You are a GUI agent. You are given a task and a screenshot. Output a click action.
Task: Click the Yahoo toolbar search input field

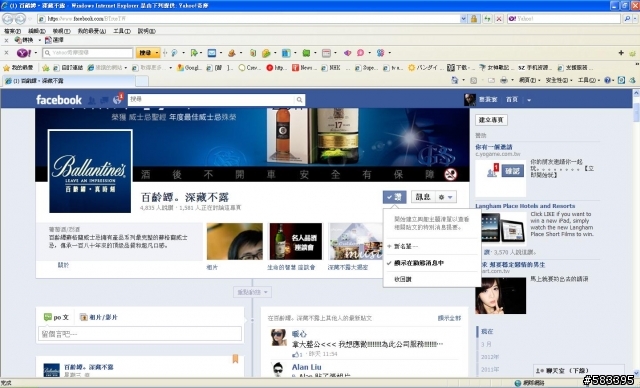87,53
